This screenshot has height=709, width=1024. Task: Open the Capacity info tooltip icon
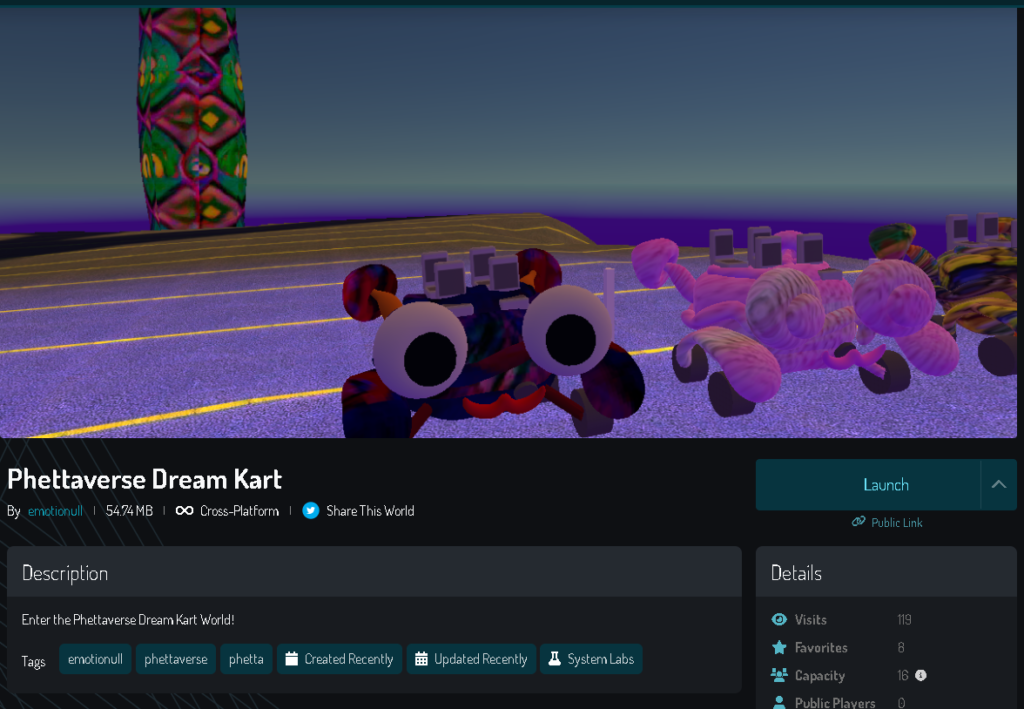pyautogui.click(x=921, y=675)
